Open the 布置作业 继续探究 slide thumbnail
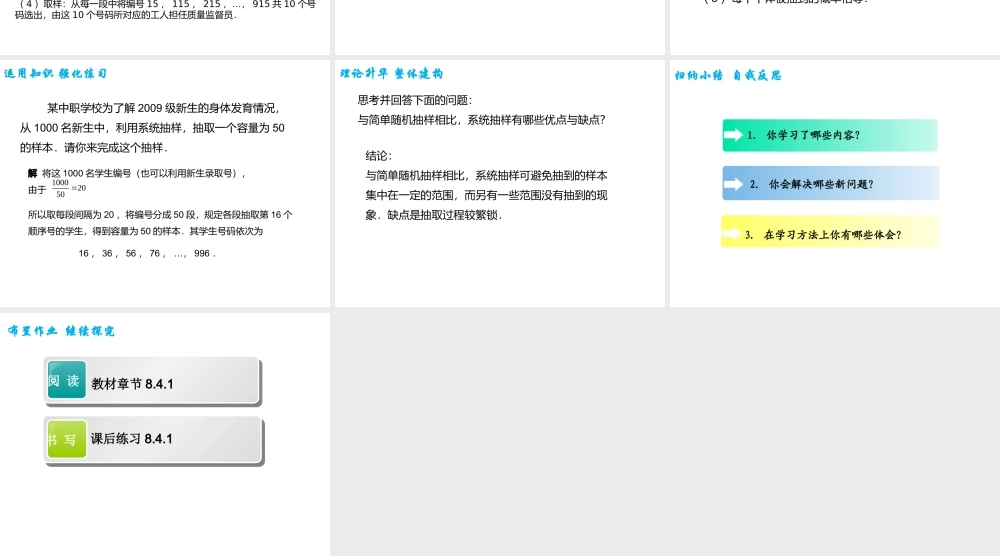 [165, 434]
